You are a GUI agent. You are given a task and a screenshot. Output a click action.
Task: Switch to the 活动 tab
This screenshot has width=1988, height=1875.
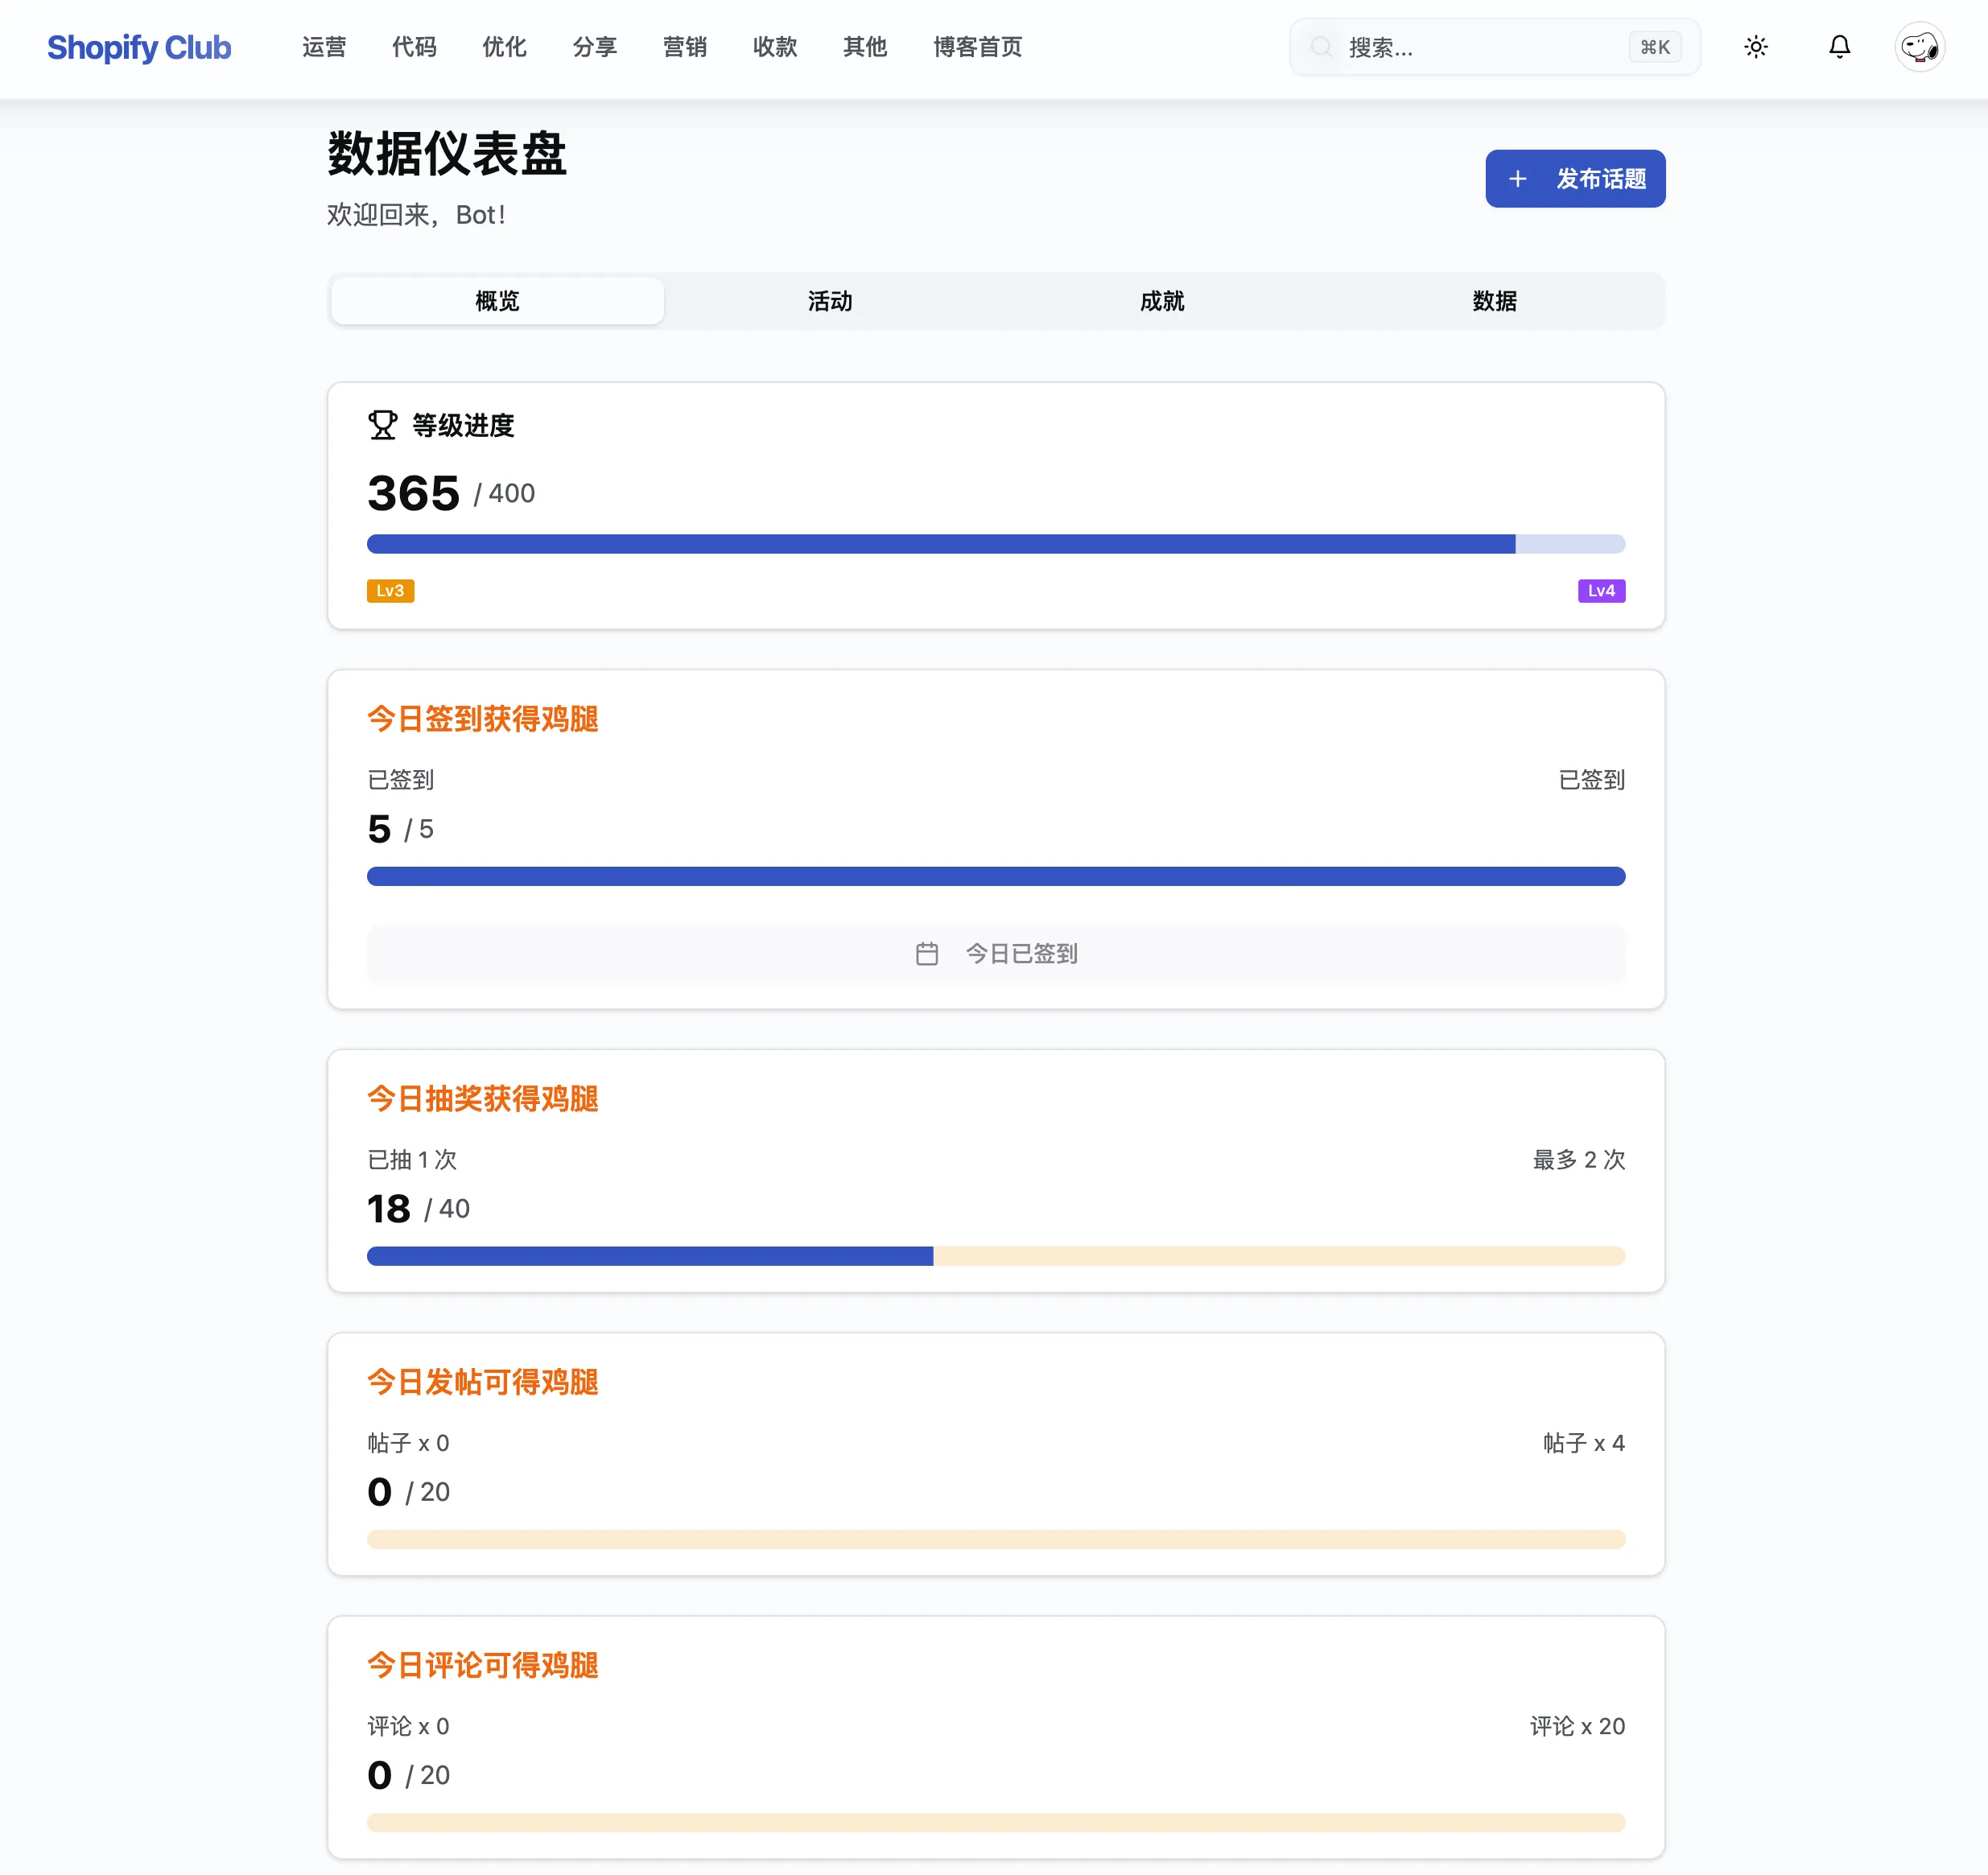click(x=829, y=300)
